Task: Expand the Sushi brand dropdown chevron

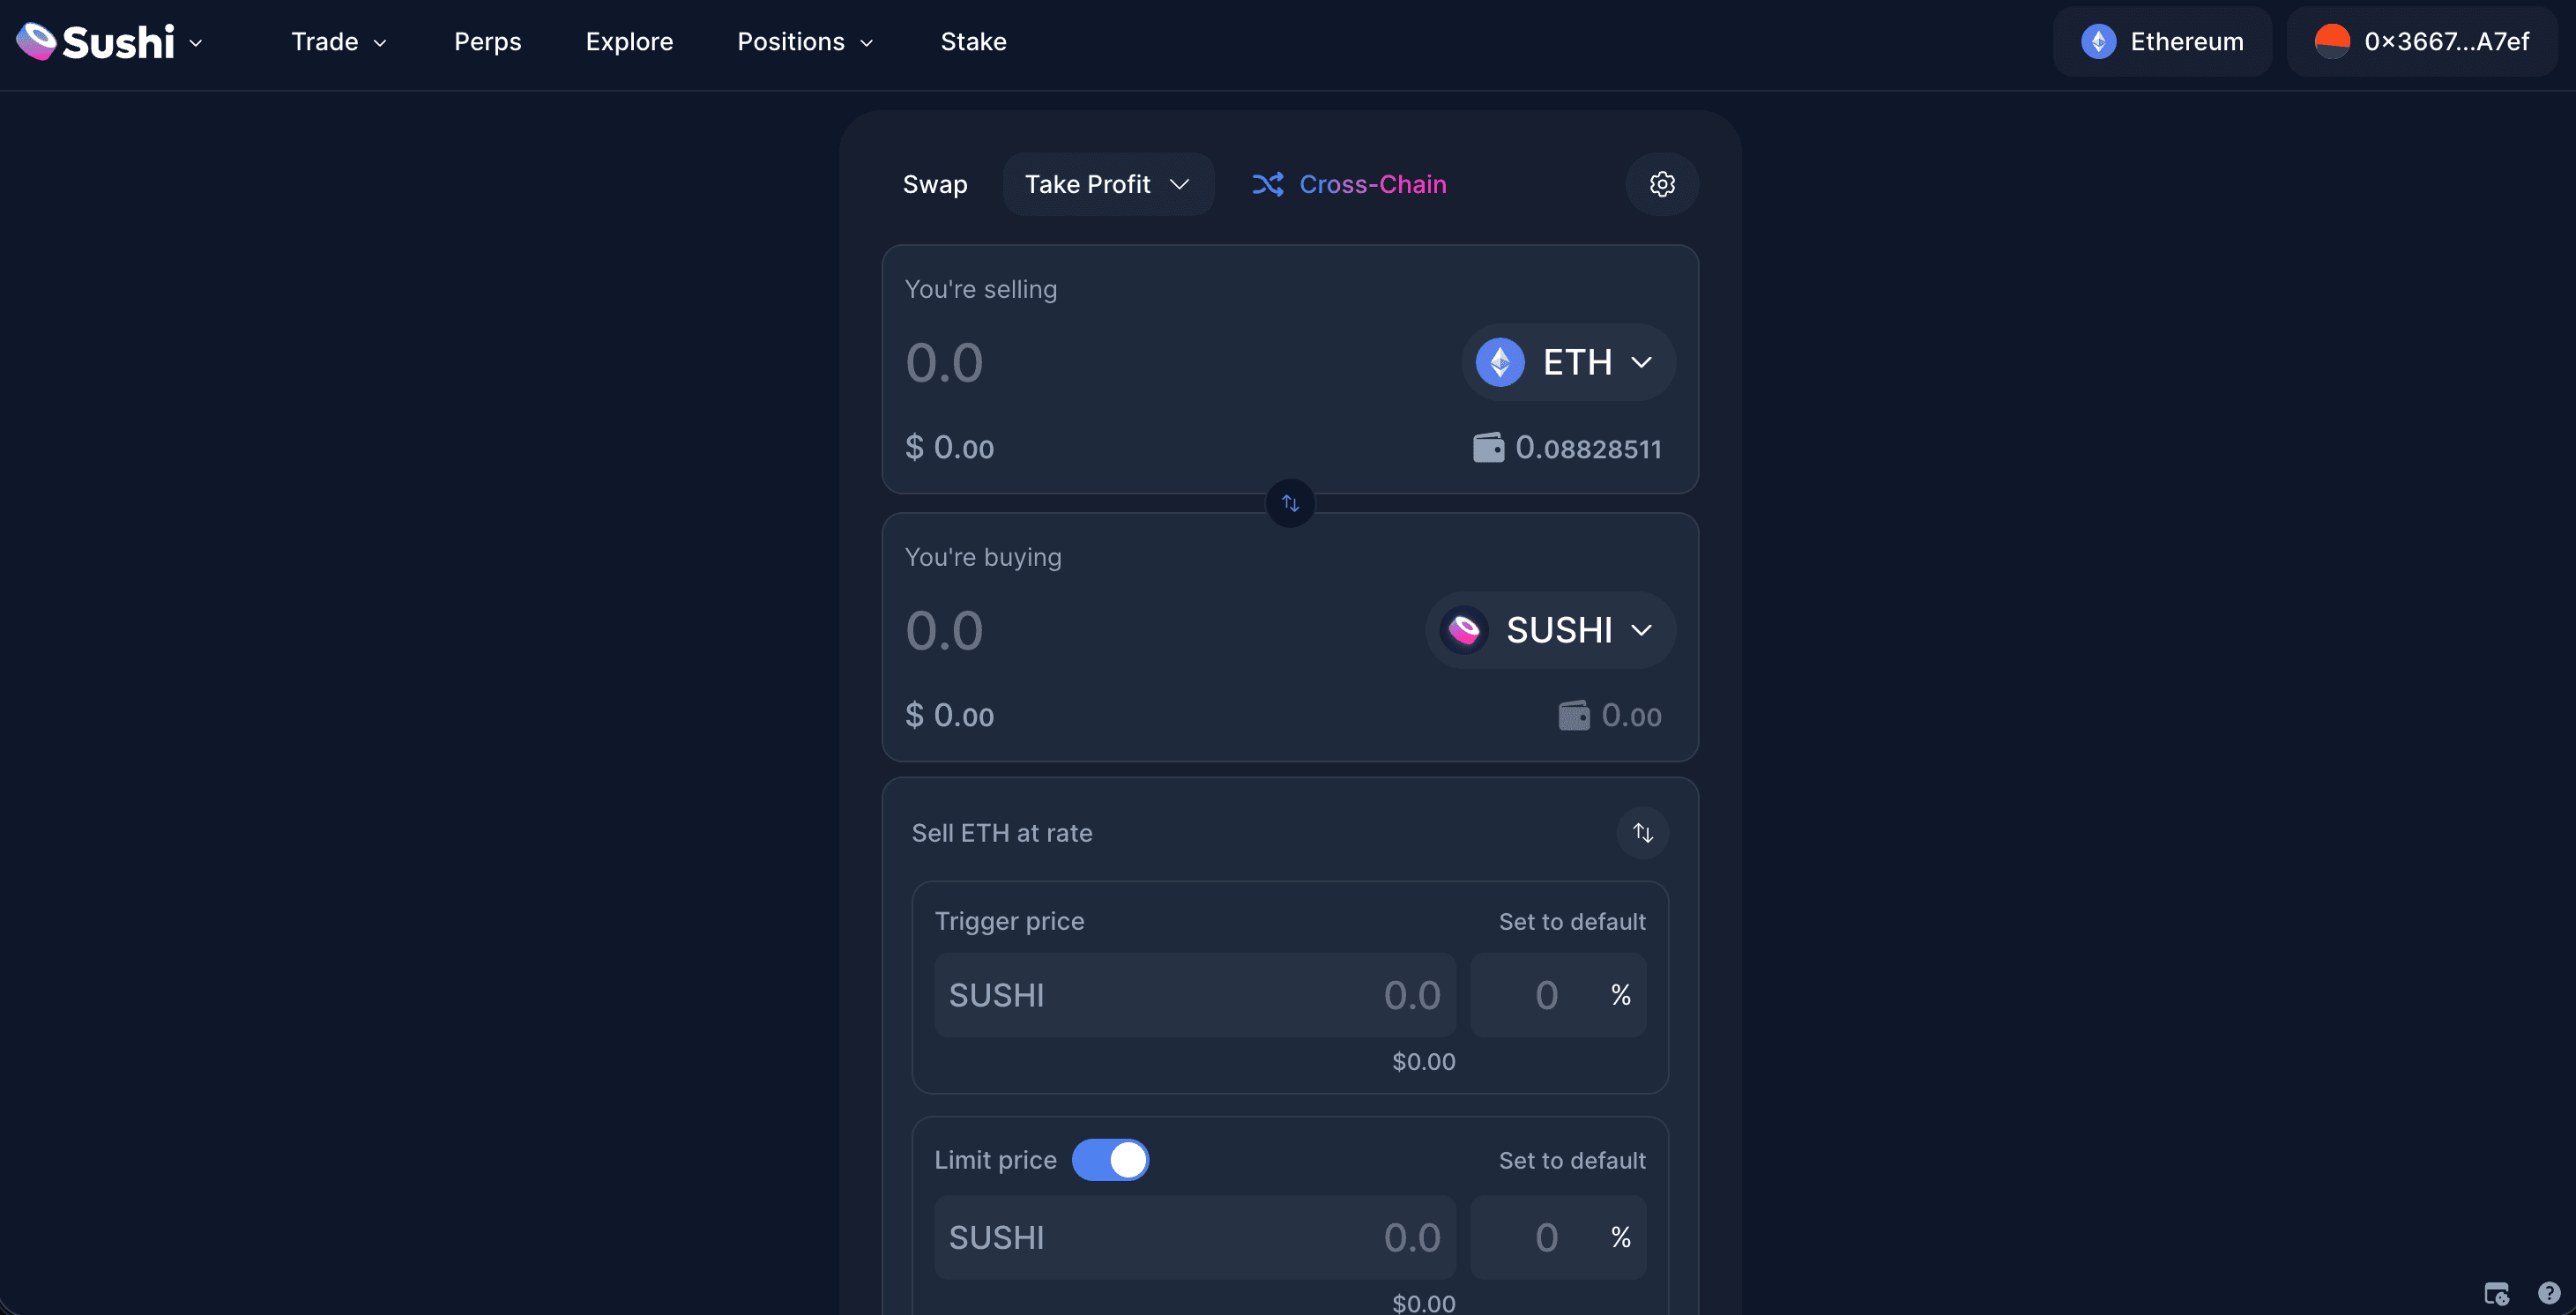Action: [196, 43]
